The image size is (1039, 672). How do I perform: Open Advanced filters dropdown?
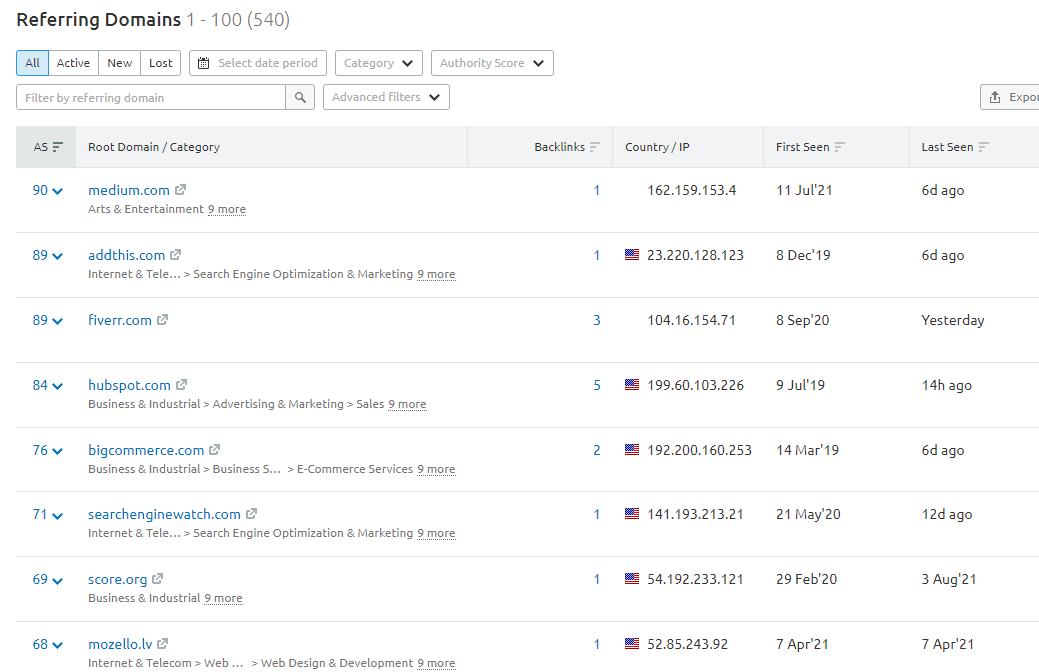click(x=386, y=97)
